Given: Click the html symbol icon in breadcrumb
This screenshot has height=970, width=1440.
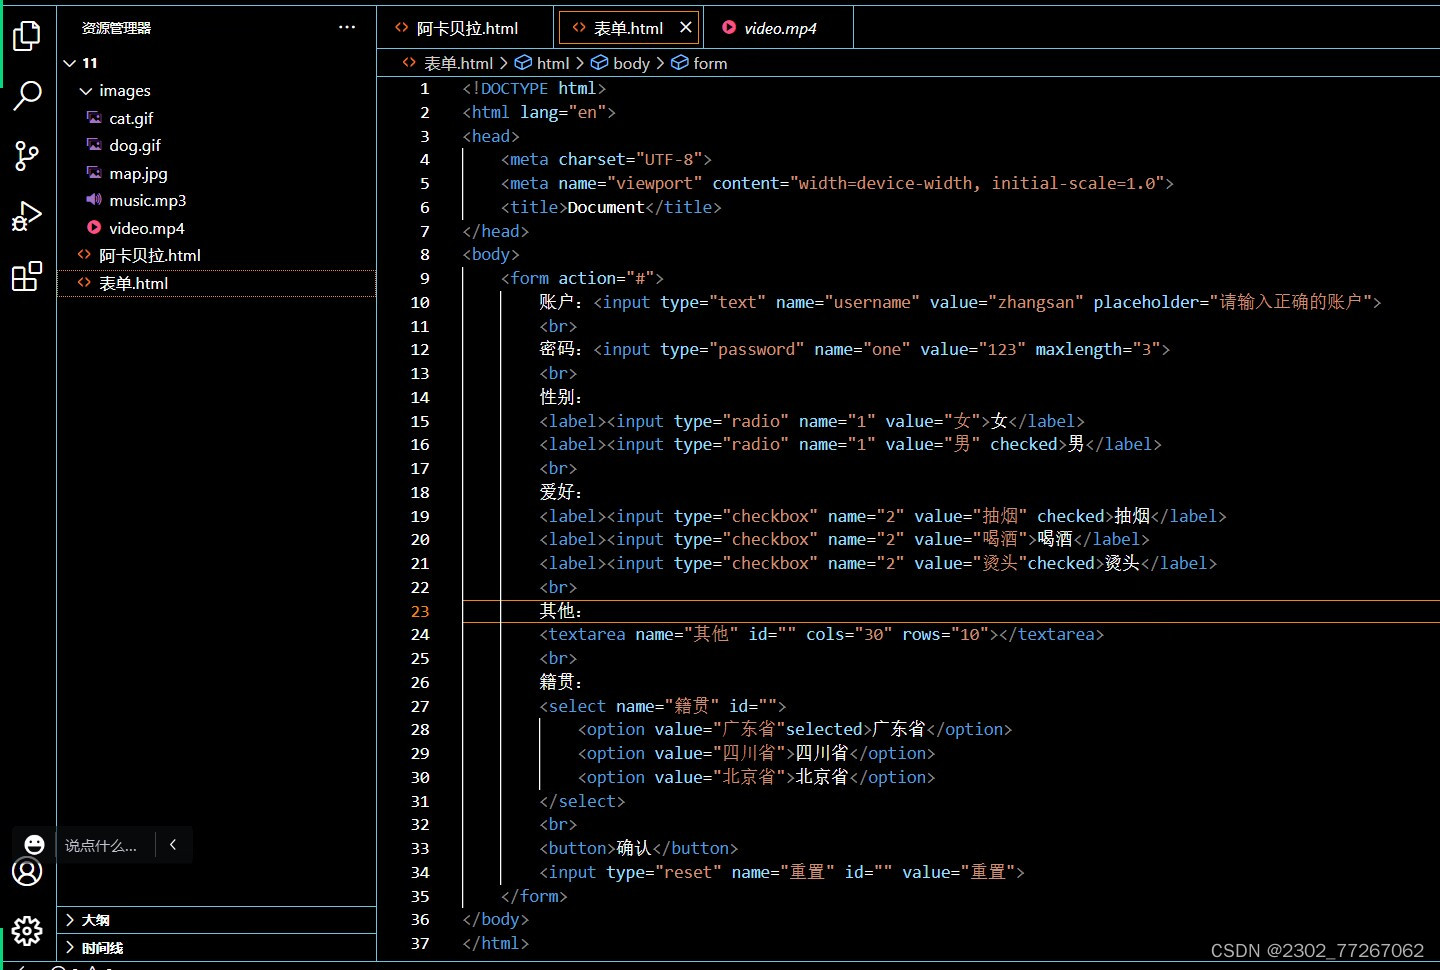Looking at the screenshot, I should [x=523, y=63].
